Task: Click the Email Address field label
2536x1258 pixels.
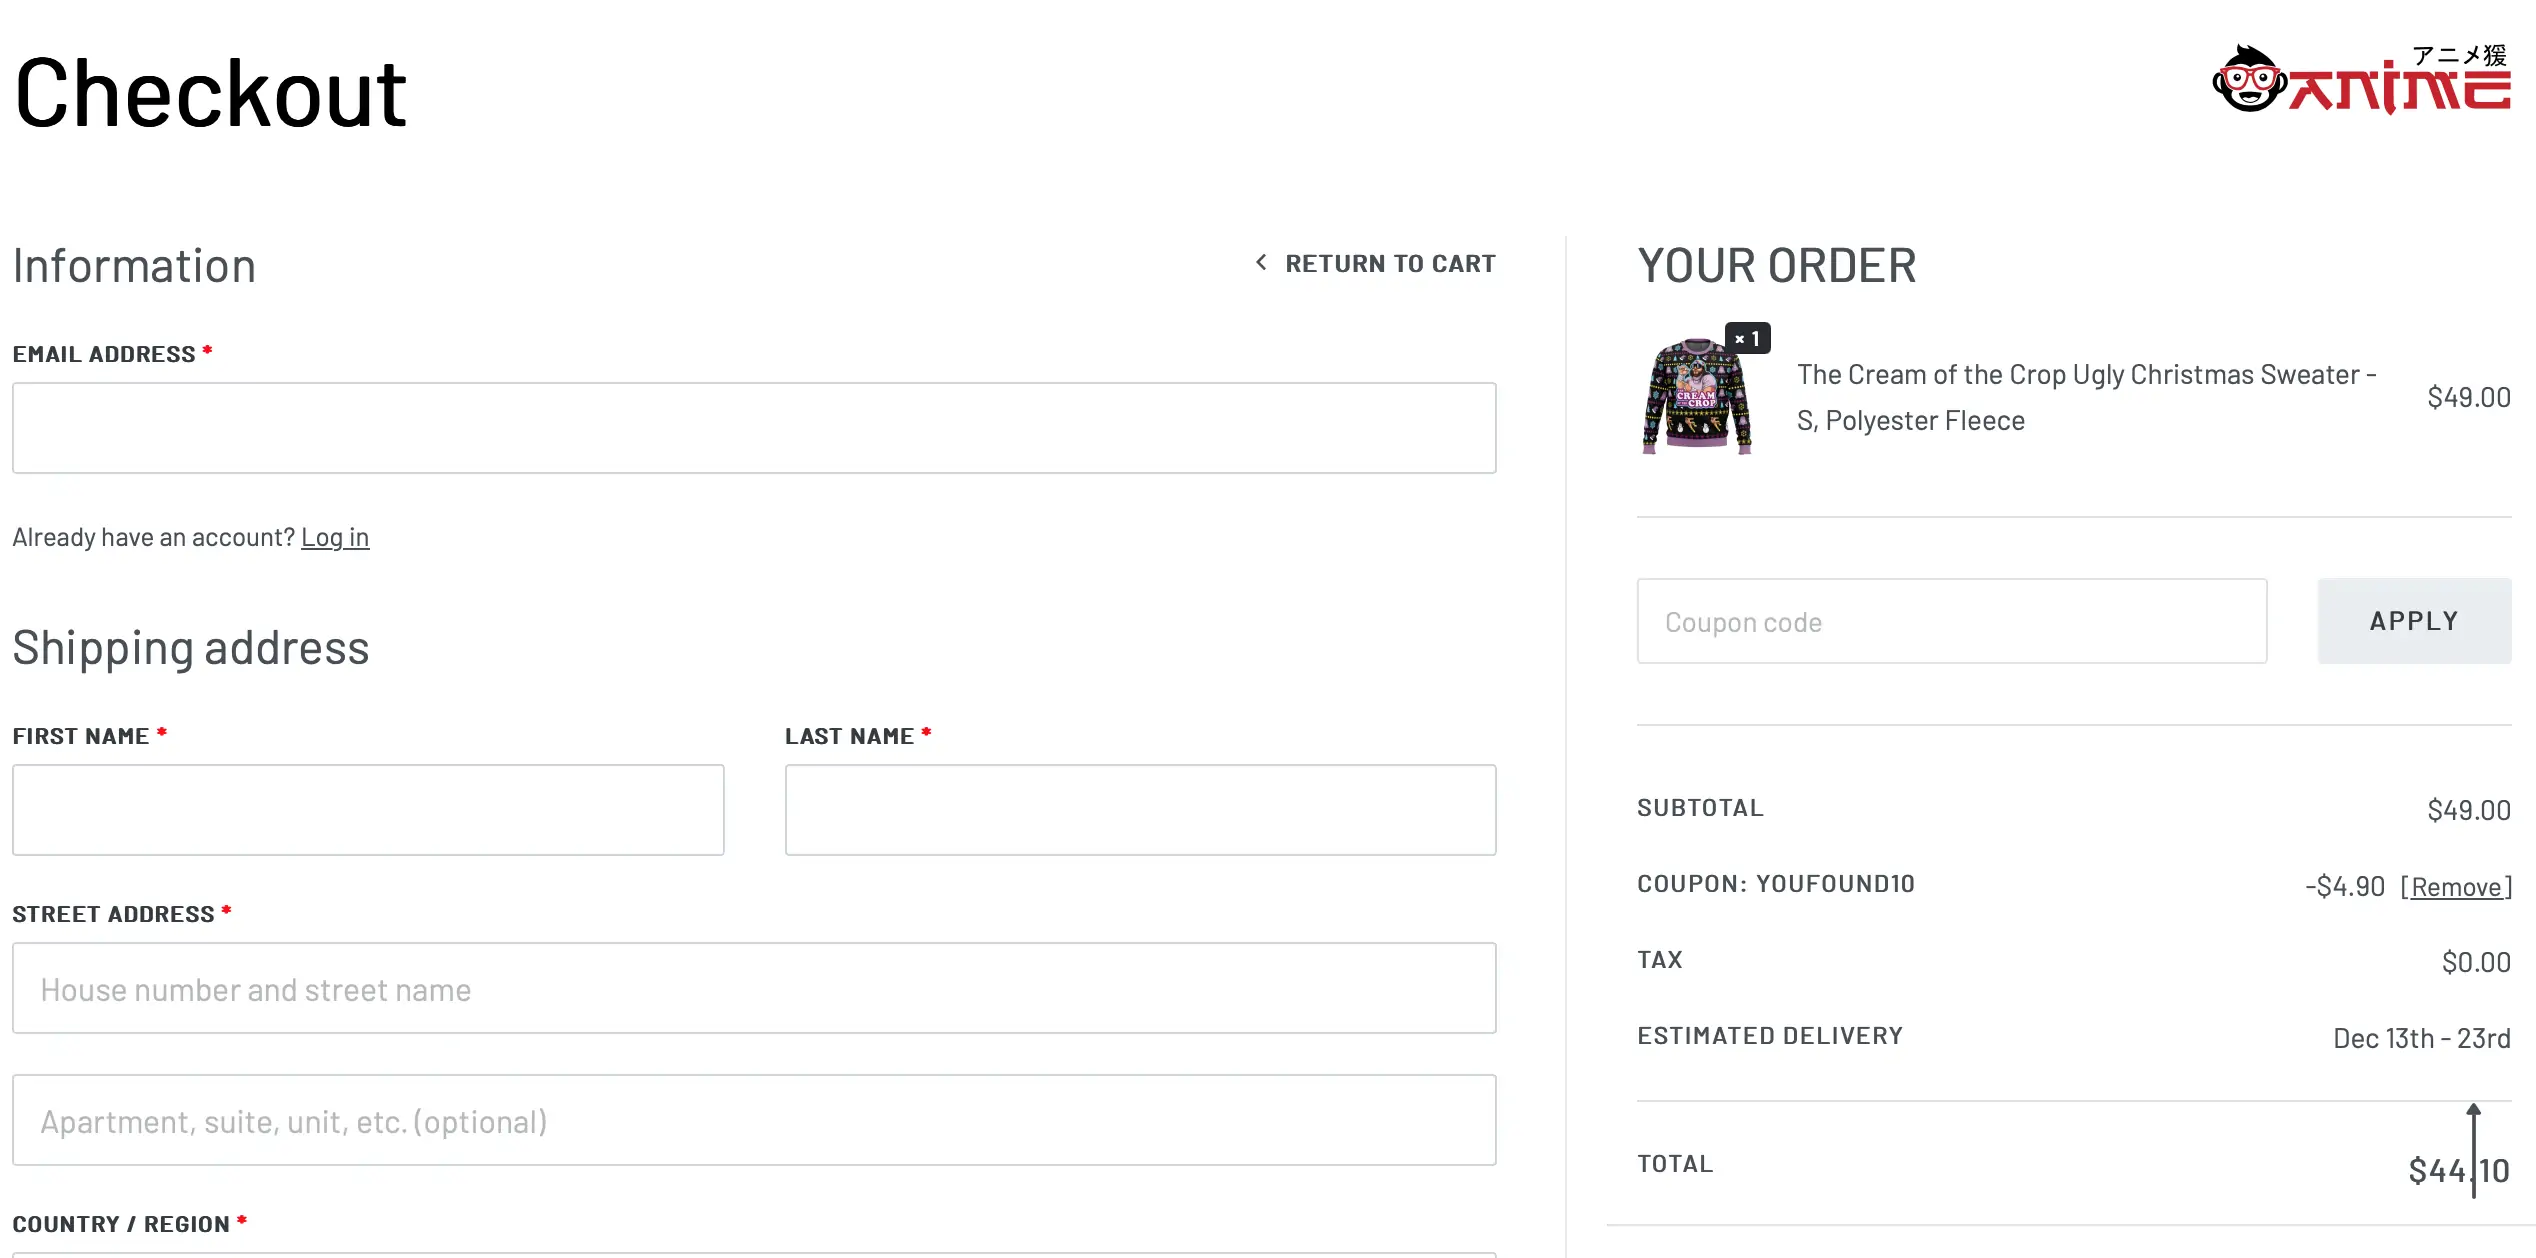Action: (x=104, y=355)
